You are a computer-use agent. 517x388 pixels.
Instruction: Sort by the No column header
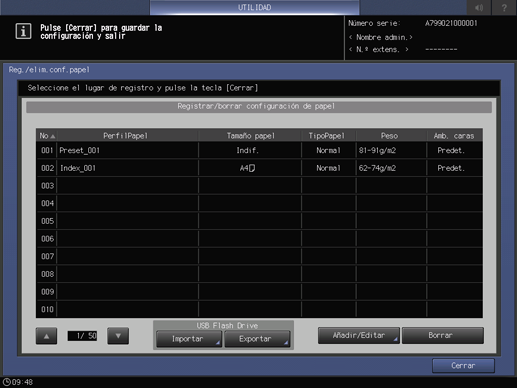[x=47, y=136]
